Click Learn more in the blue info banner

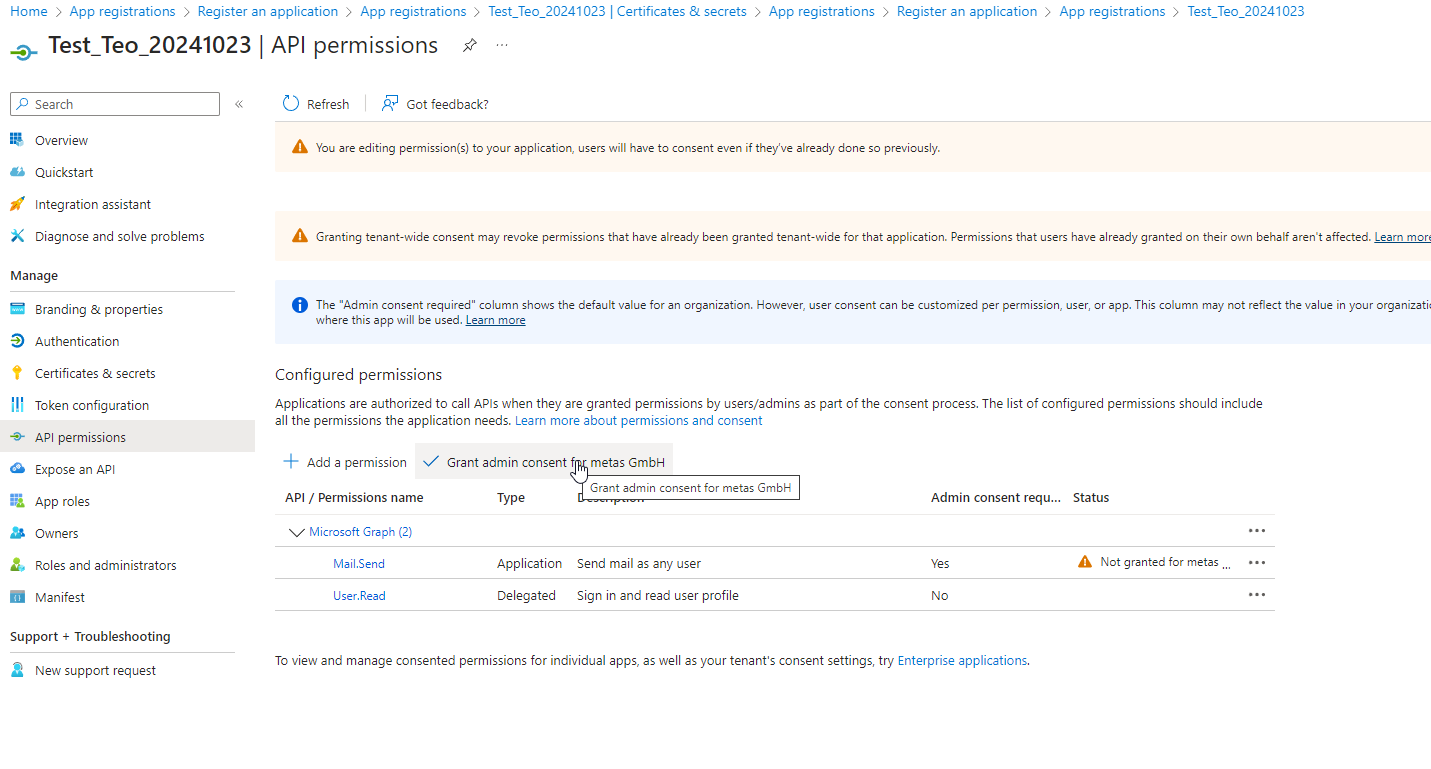tap(495, 320)
